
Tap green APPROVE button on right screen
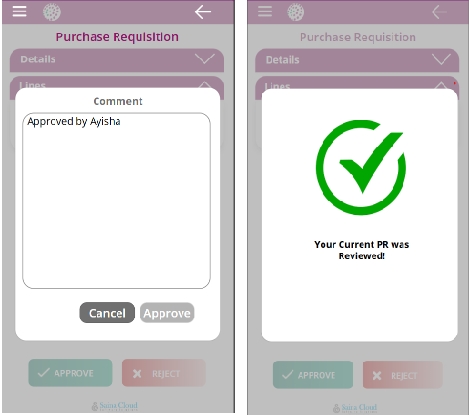click(x=313, y=375)
